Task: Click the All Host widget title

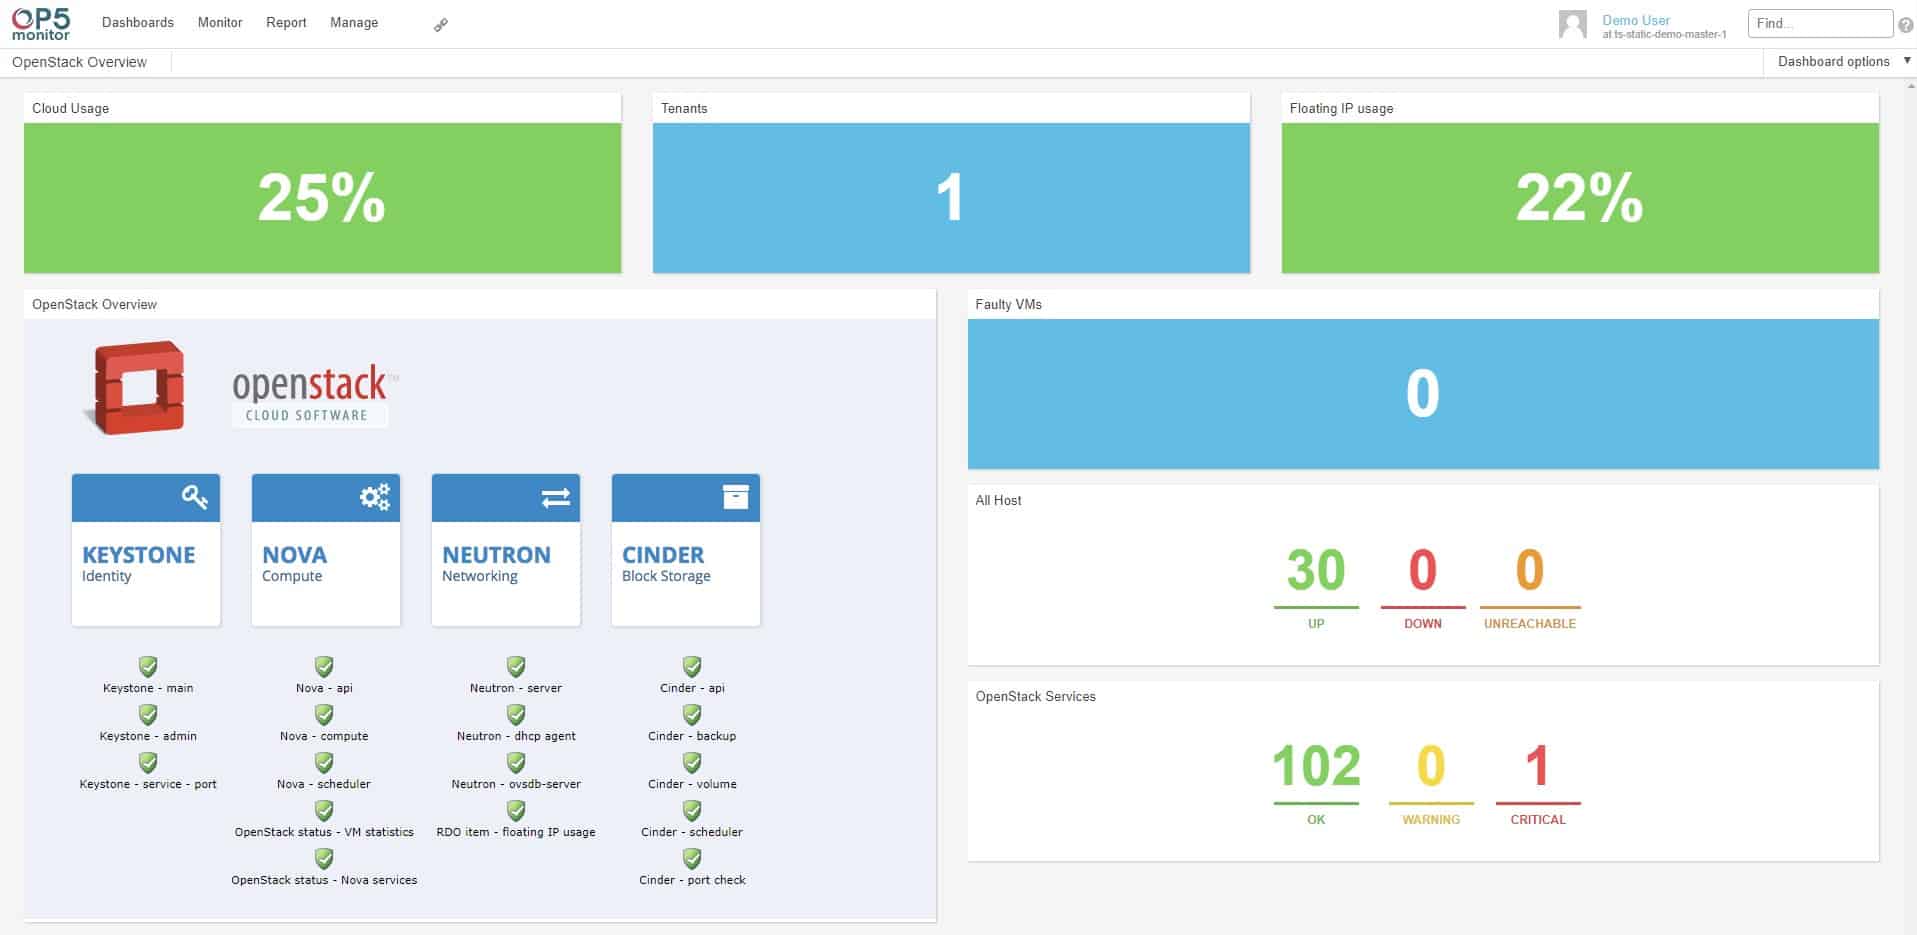Action: coord(998,500)
